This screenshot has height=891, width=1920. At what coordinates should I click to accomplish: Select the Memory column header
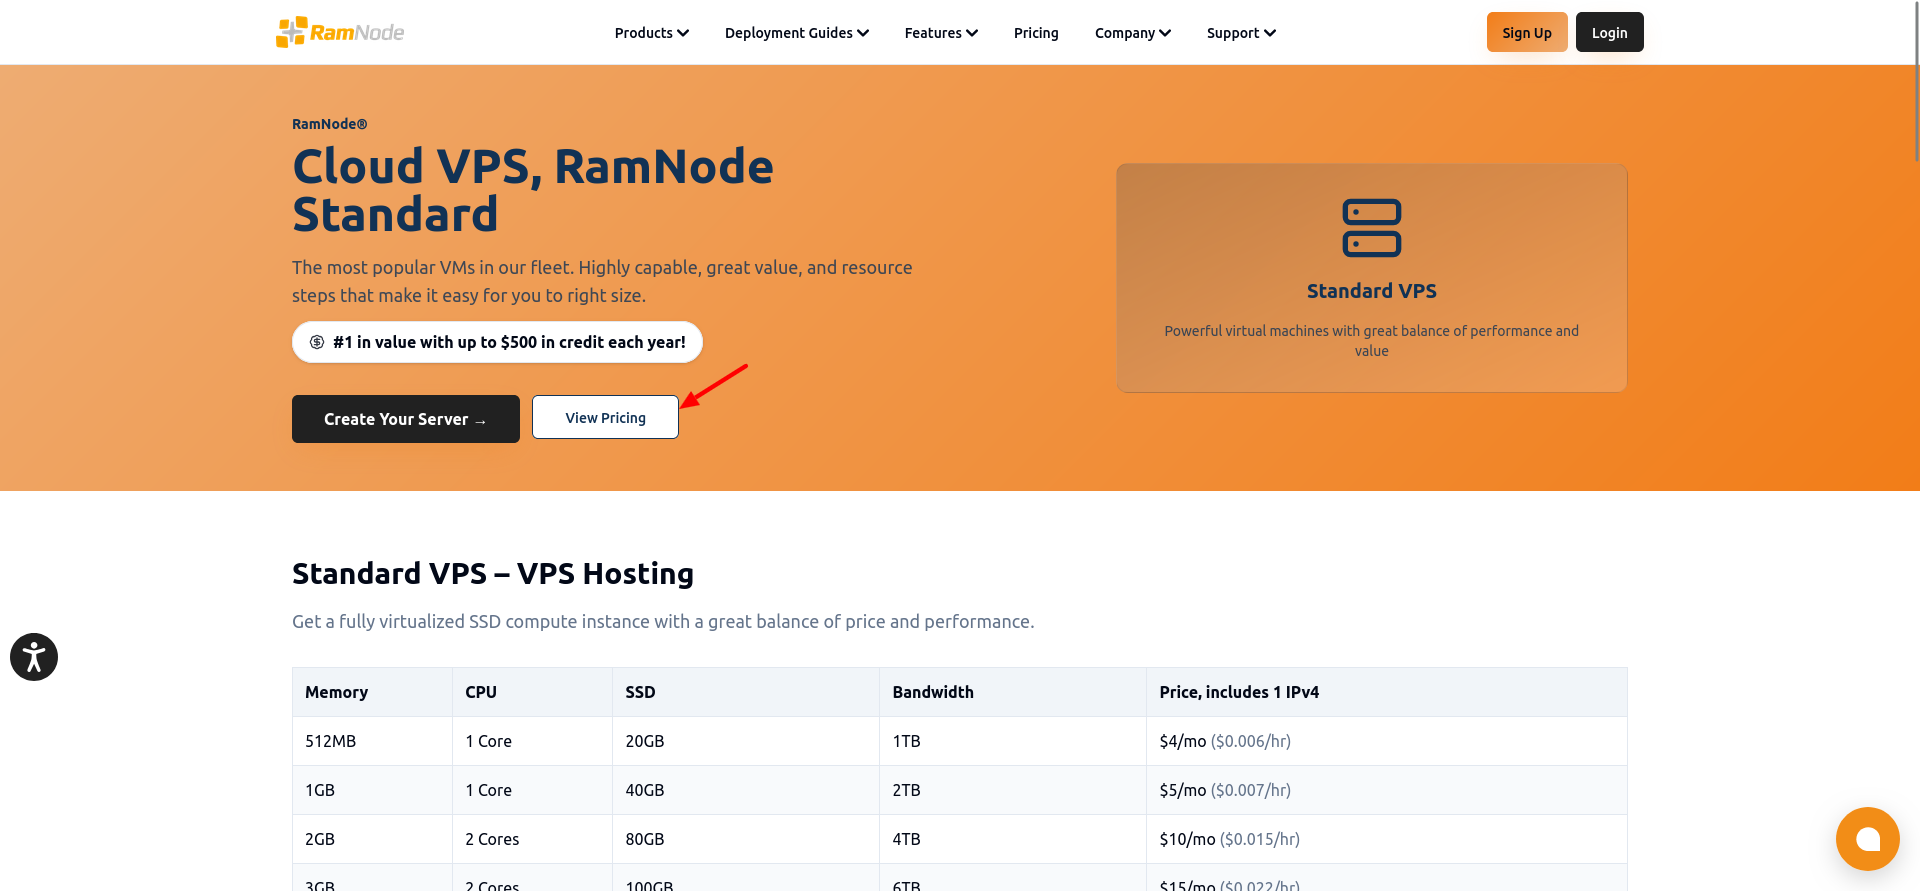click(x=372, y=692)
